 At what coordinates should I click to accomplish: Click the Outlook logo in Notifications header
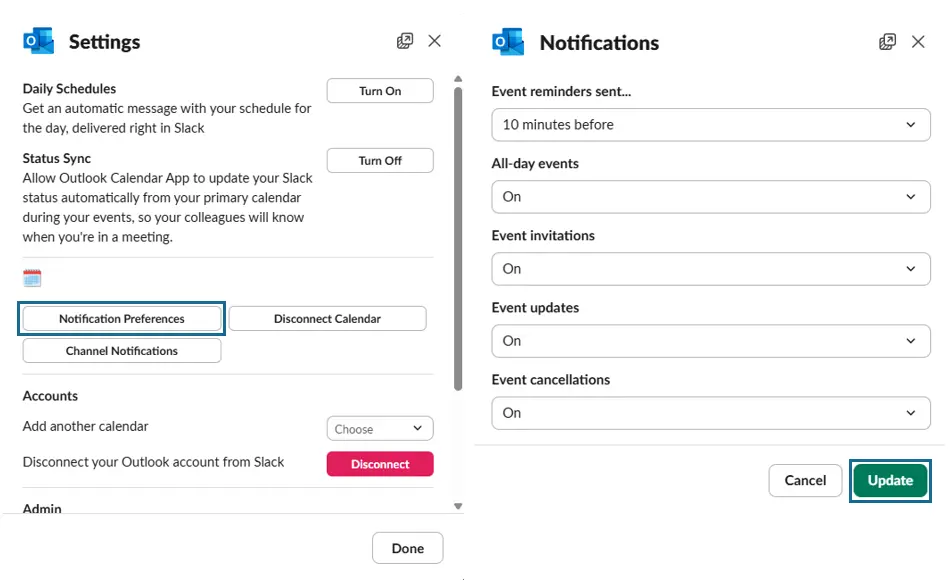coord(508,42)
